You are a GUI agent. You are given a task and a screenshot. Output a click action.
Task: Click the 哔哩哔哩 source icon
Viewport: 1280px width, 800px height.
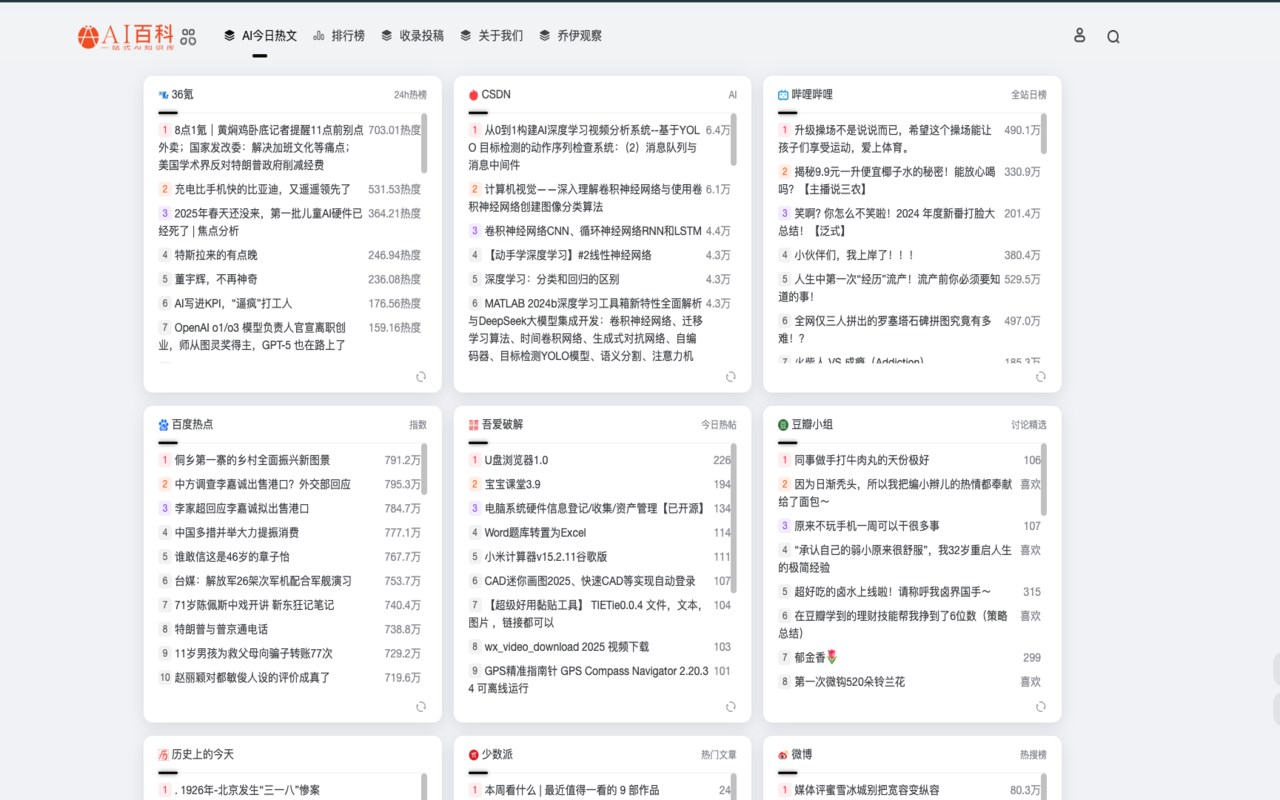[x=783, y=95]
